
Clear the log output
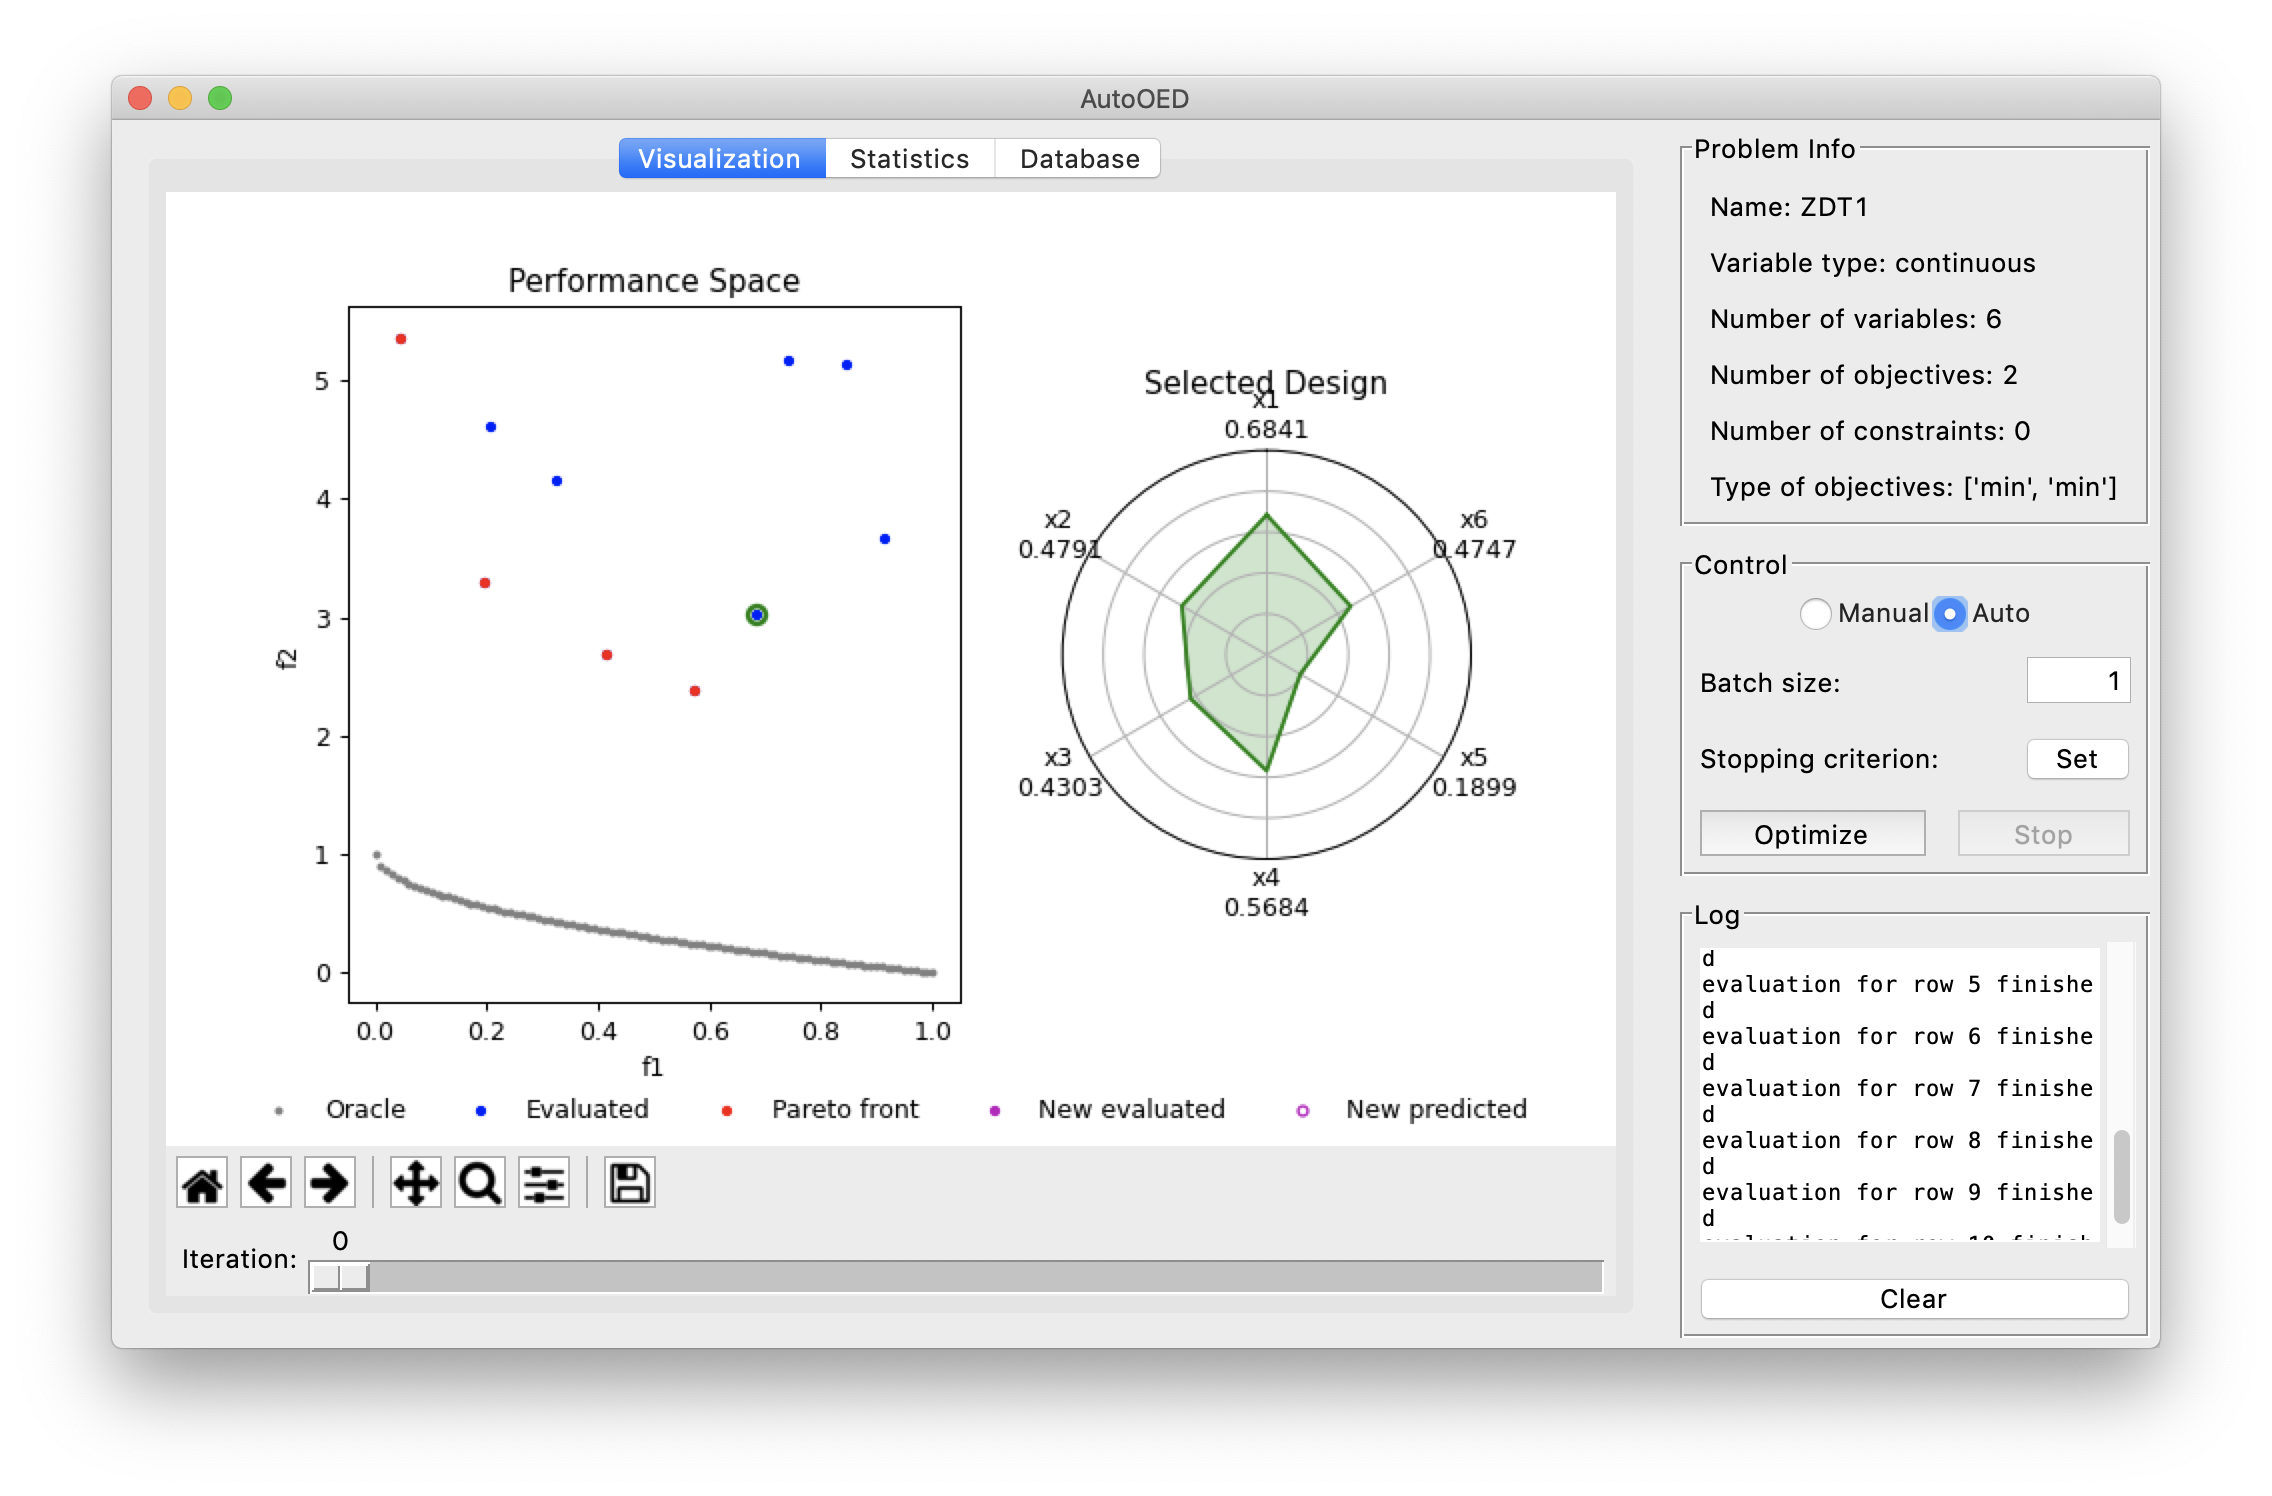pyautogui.click(x=1913, y=1299)
